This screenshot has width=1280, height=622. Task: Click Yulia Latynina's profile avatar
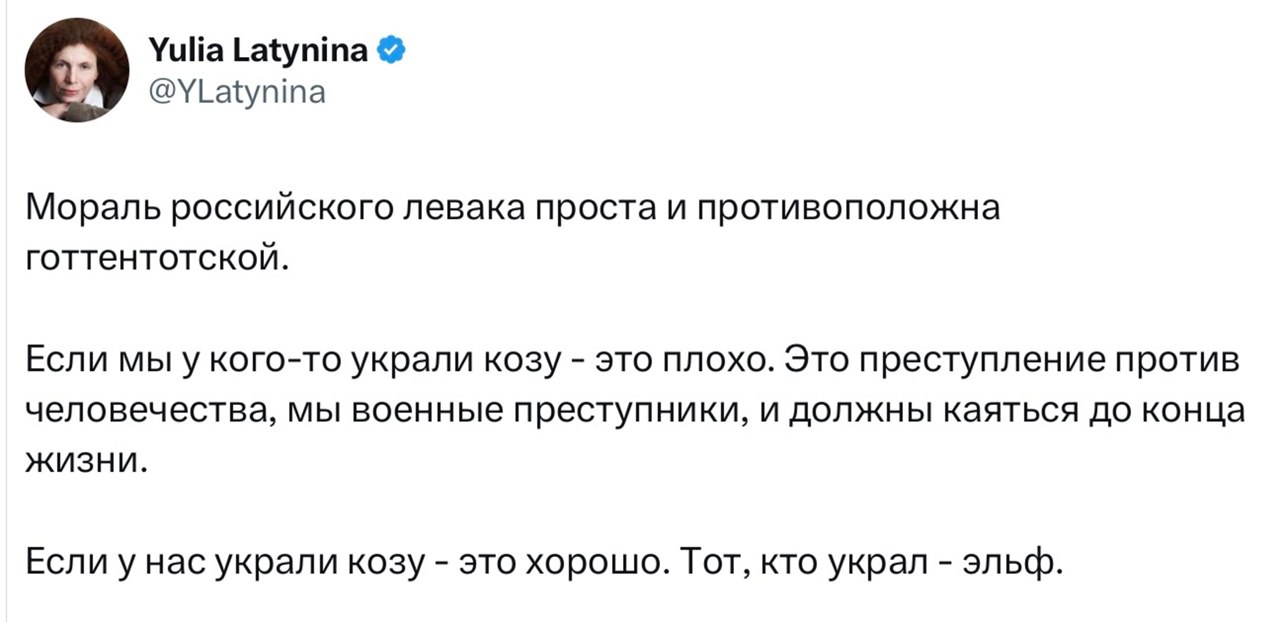point(77,70)
